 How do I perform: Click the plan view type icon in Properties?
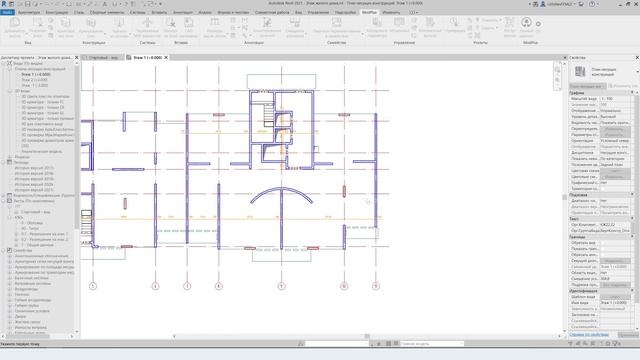(x=580, y=72)
